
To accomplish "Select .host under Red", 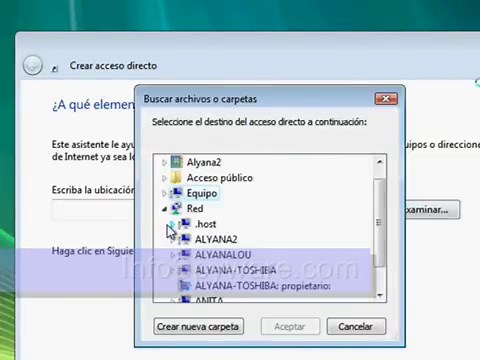I will click(x=206, y=224).
